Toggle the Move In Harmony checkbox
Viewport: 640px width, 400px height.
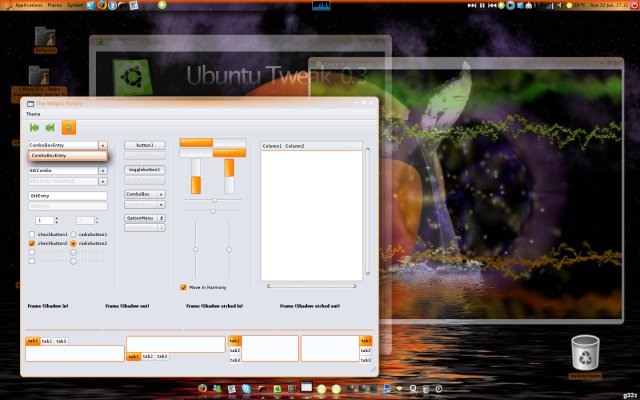183,287
